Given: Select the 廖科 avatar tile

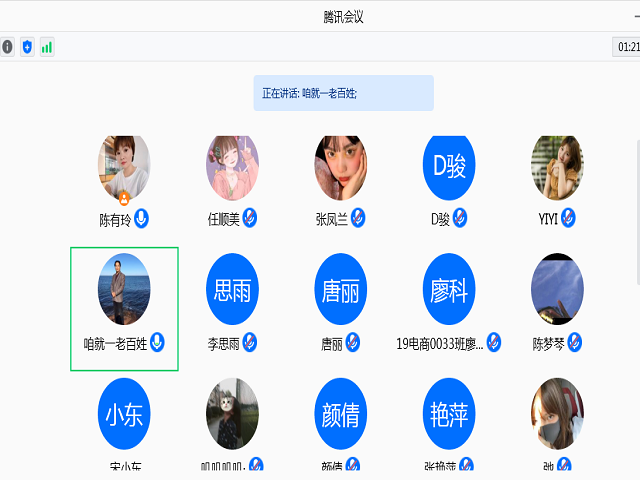Looking at the screenshot, I should tap(449, 290).
